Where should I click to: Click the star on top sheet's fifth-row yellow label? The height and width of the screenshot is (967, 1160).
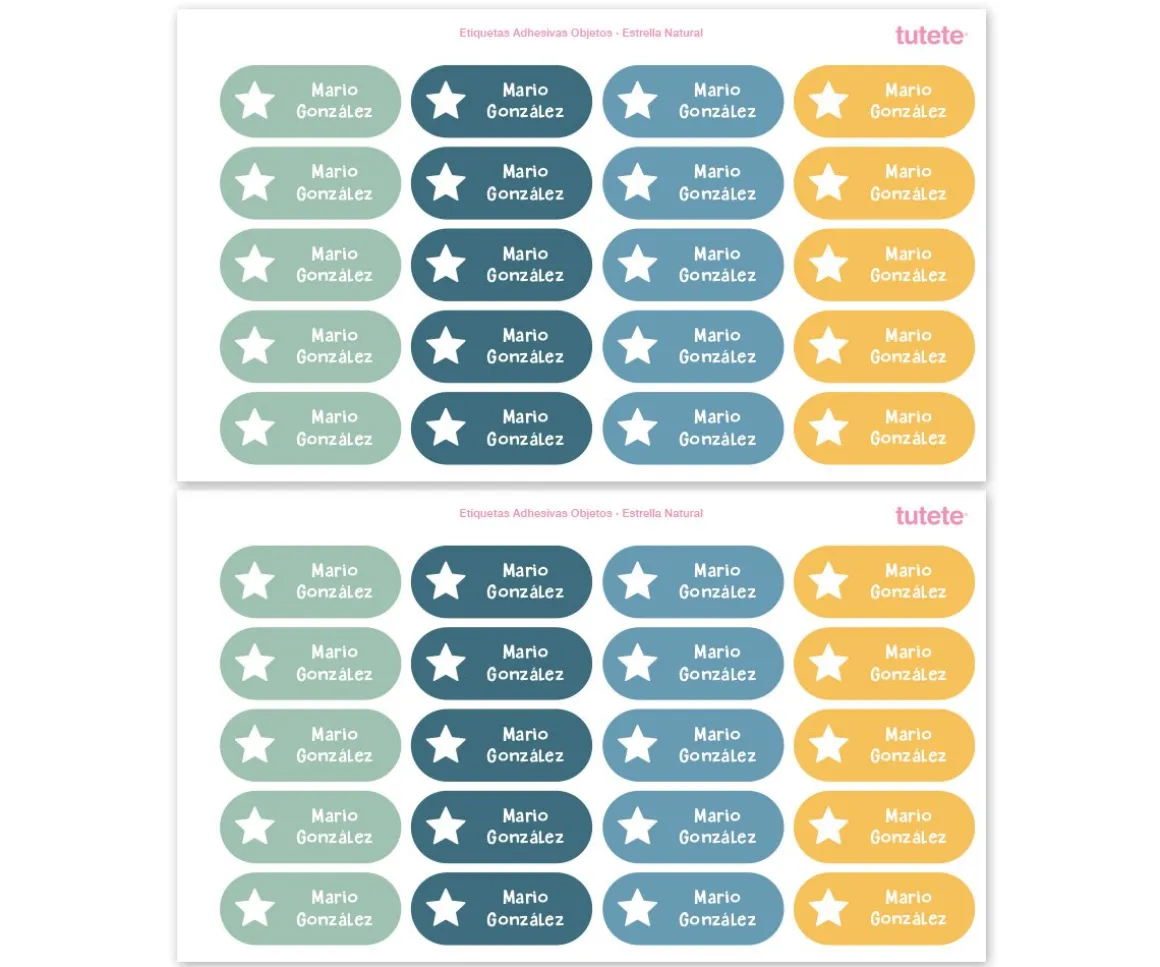(828, 428)
